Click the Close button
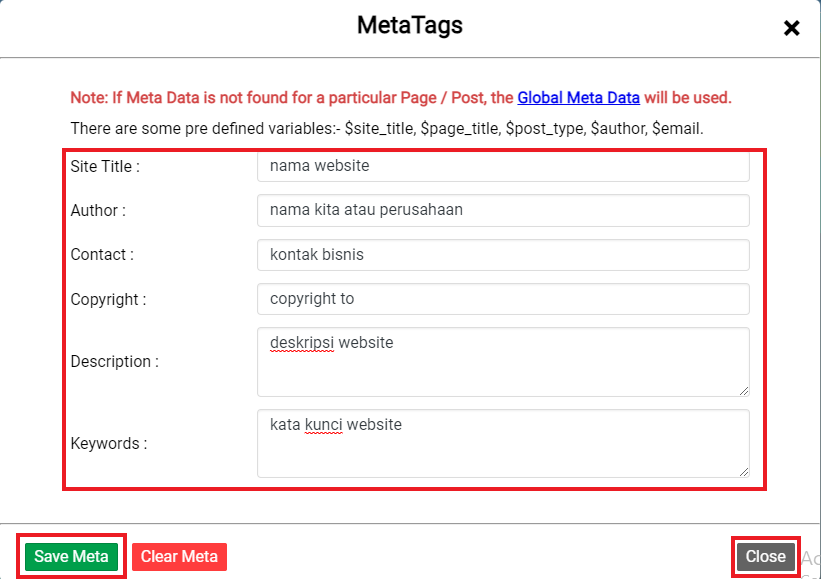Screen dimensions: 821x579 point(765,556)
